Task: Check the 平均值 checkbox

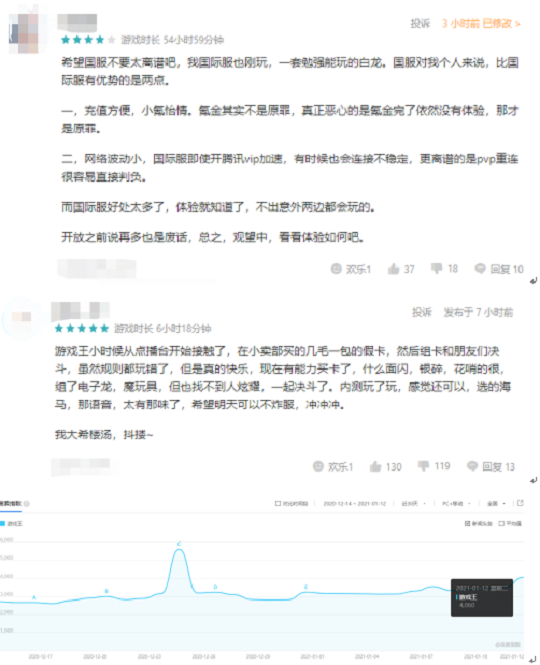Action: [501, 523]
